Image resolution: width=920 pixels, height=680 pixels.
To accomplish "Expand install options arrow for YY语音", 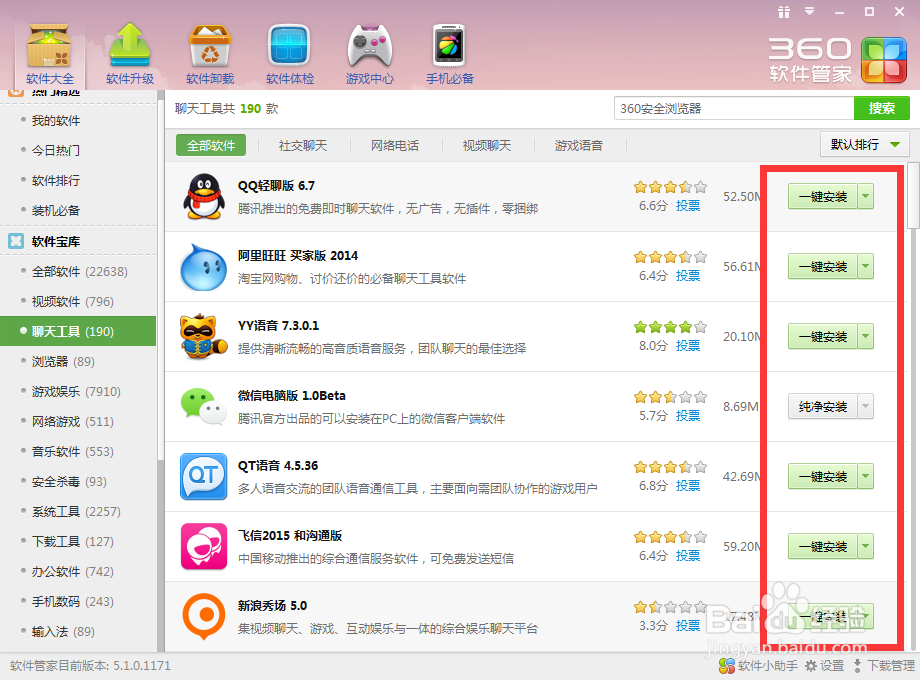I will coord(865,336).
